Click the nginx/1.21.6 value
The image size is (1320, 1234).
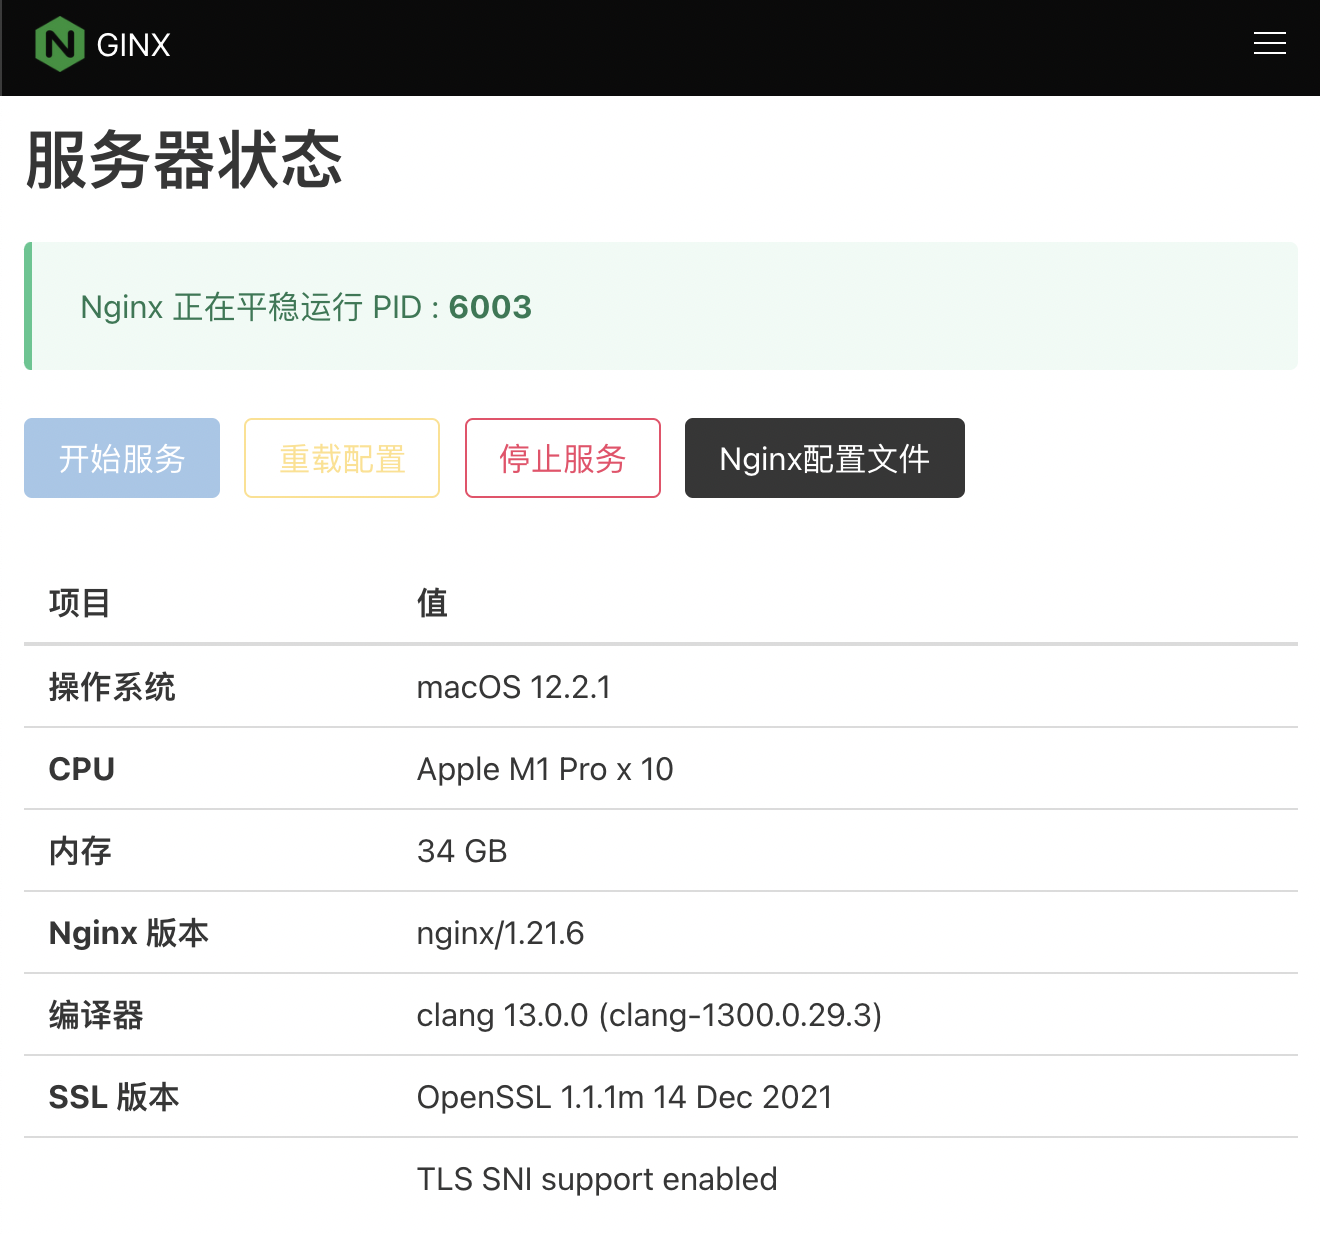pos(500,933)
